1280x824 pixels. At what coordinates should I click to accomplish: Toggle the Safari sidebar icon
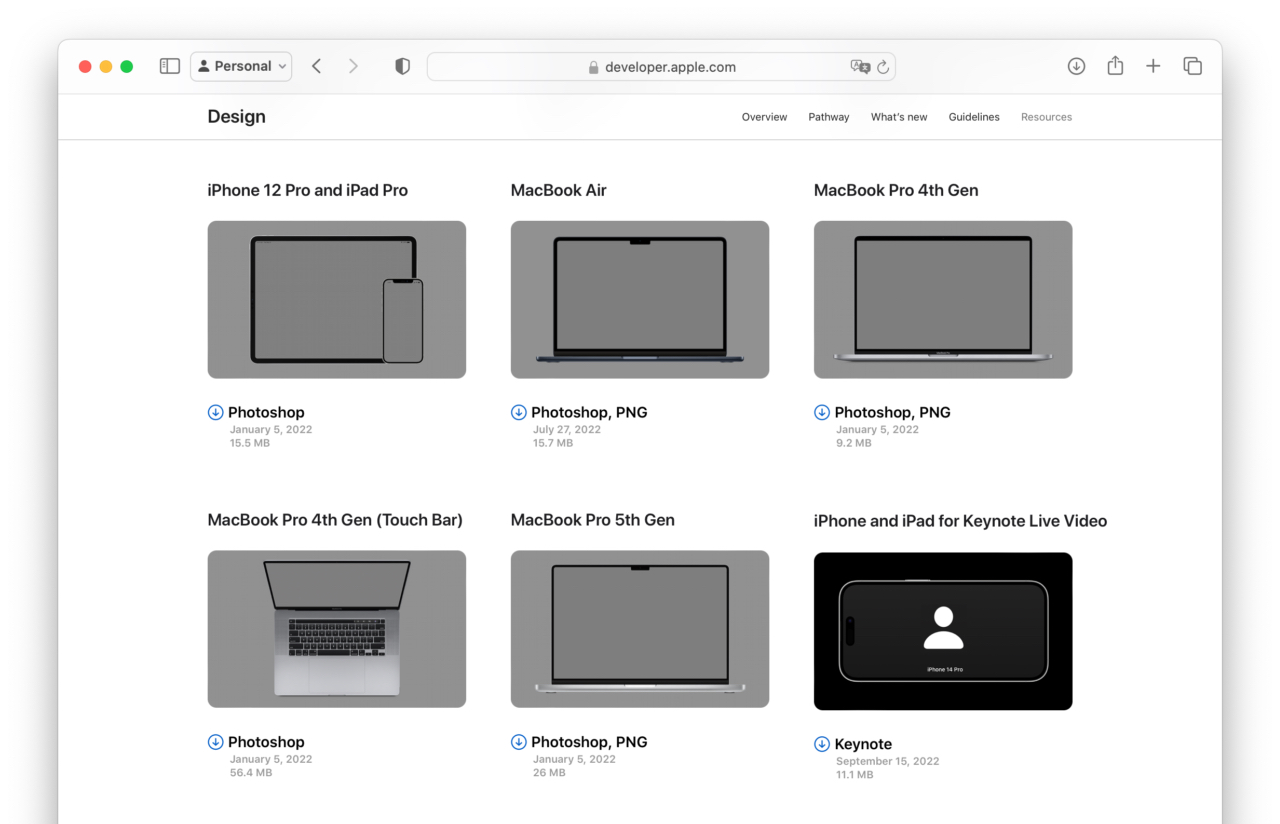point(170,66)
